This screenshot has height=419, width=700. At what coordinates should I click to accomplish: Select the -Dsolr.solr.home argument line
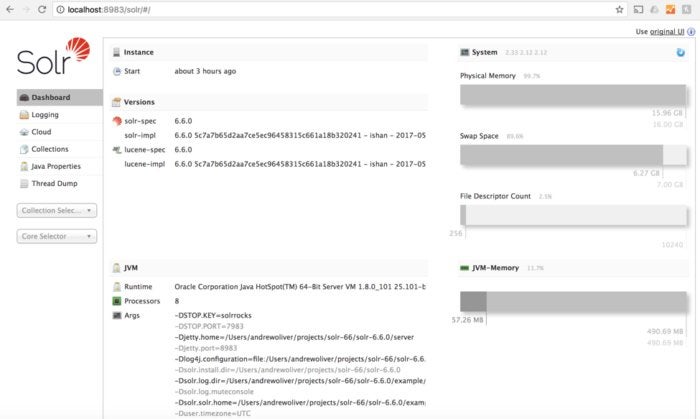300,403
